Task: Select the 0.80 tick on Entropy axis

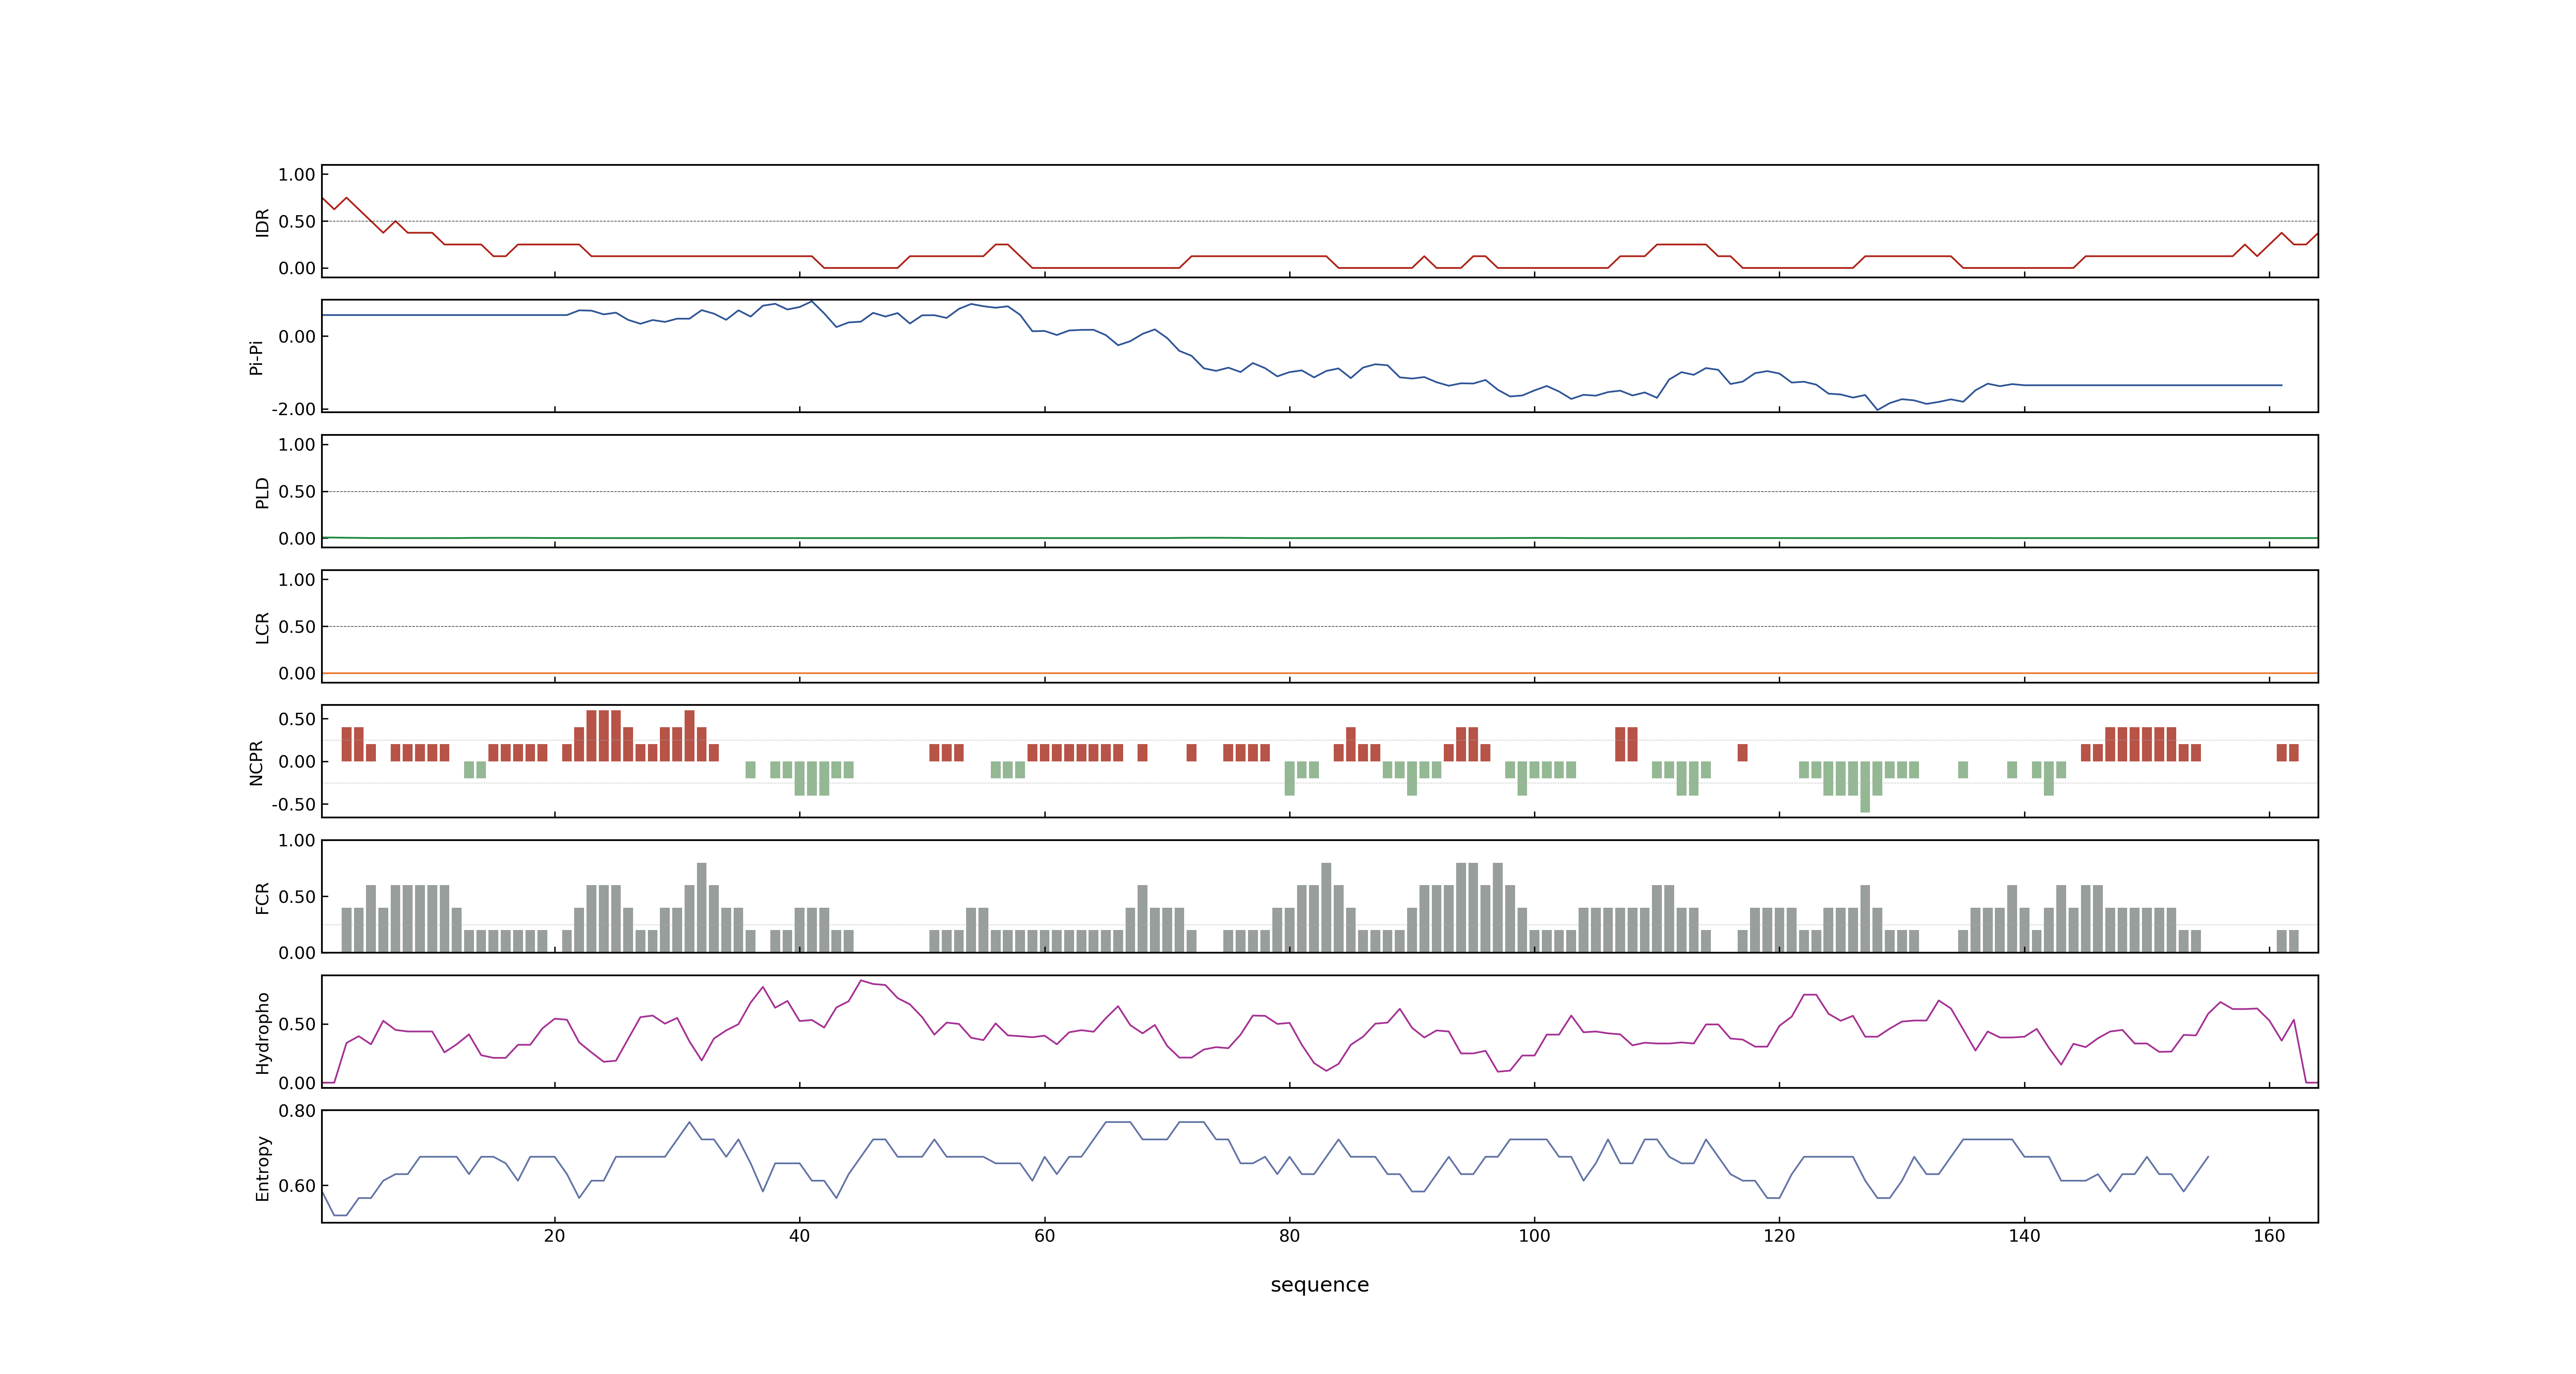Action: click(297, 1111)
